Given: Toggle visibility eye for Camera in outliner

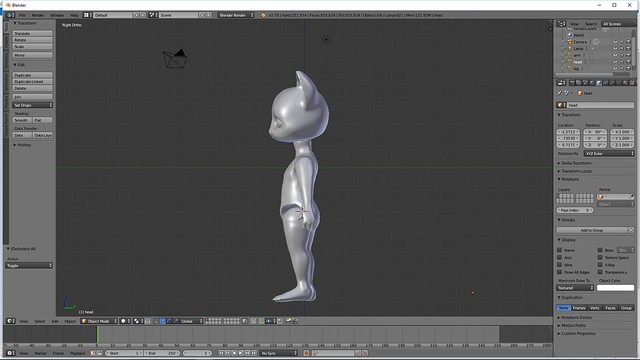Looking at the screenshot, I should [615, 42].
